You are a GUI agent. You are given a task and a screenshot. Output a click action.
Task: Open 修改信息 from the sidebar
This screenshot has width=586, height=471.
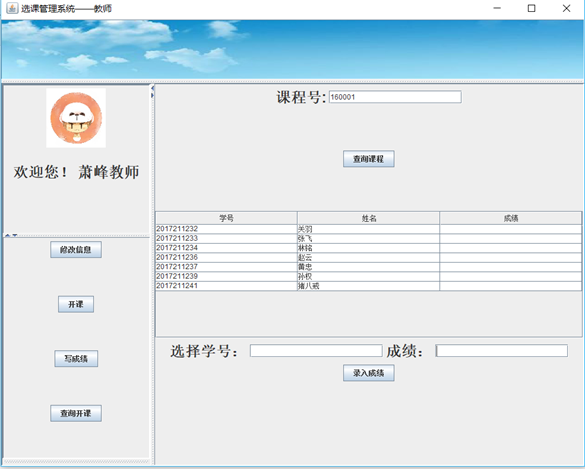point(76,250)
